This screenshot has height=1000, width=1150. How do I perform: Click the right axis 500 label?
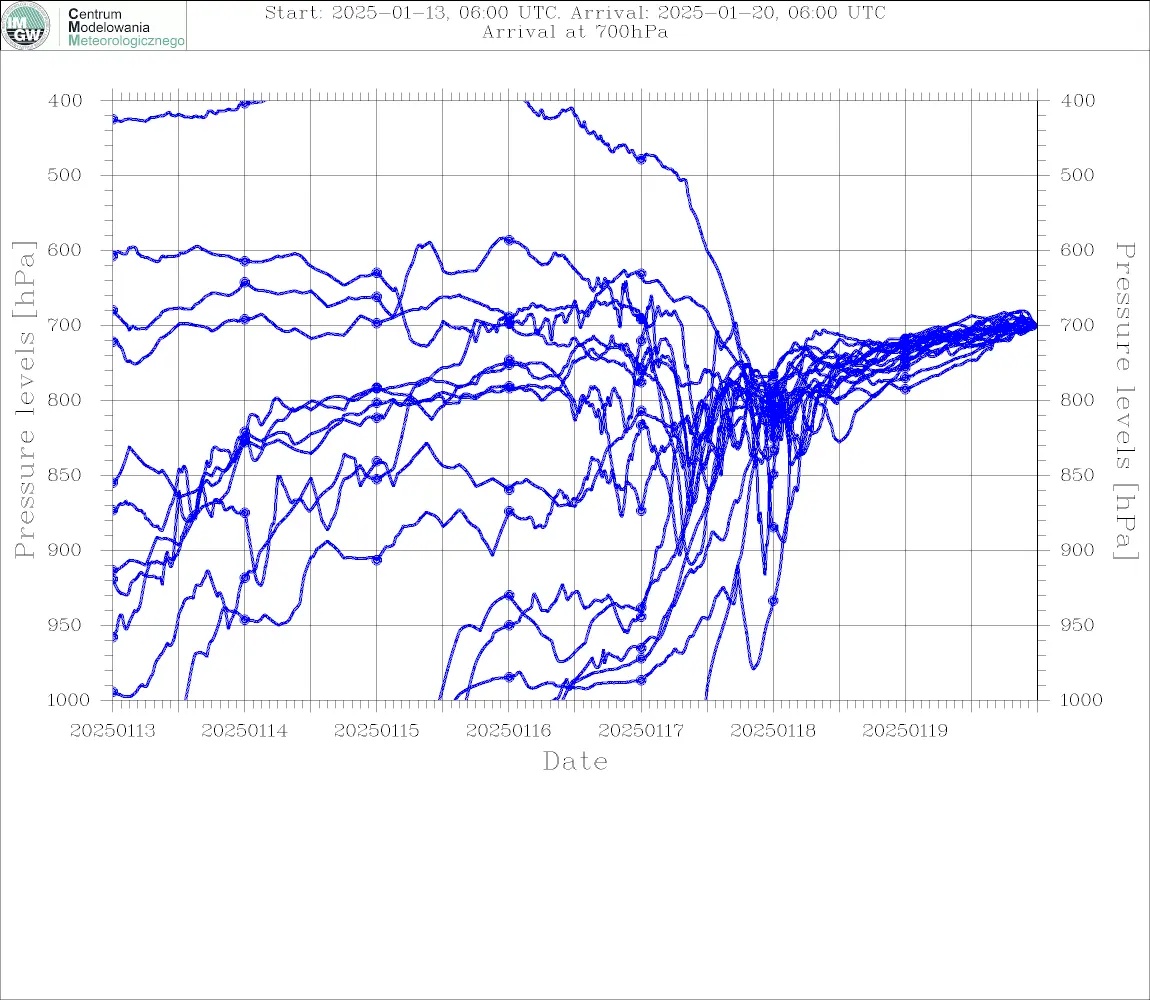pyautogui.click(x=1077, y=175)
